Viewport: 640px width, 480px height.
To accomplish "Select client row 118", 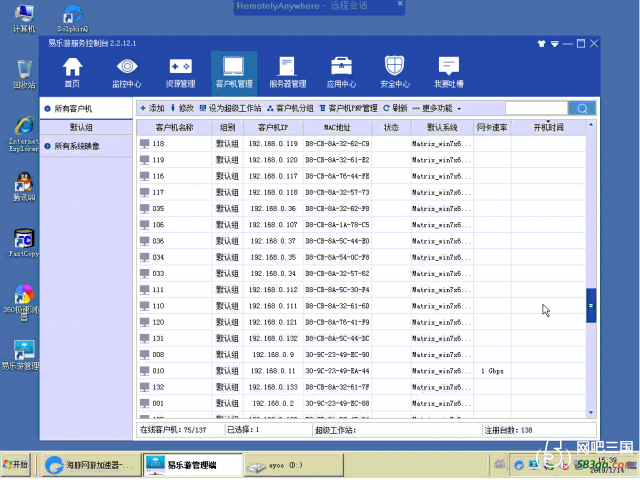I will coord(361,144).
